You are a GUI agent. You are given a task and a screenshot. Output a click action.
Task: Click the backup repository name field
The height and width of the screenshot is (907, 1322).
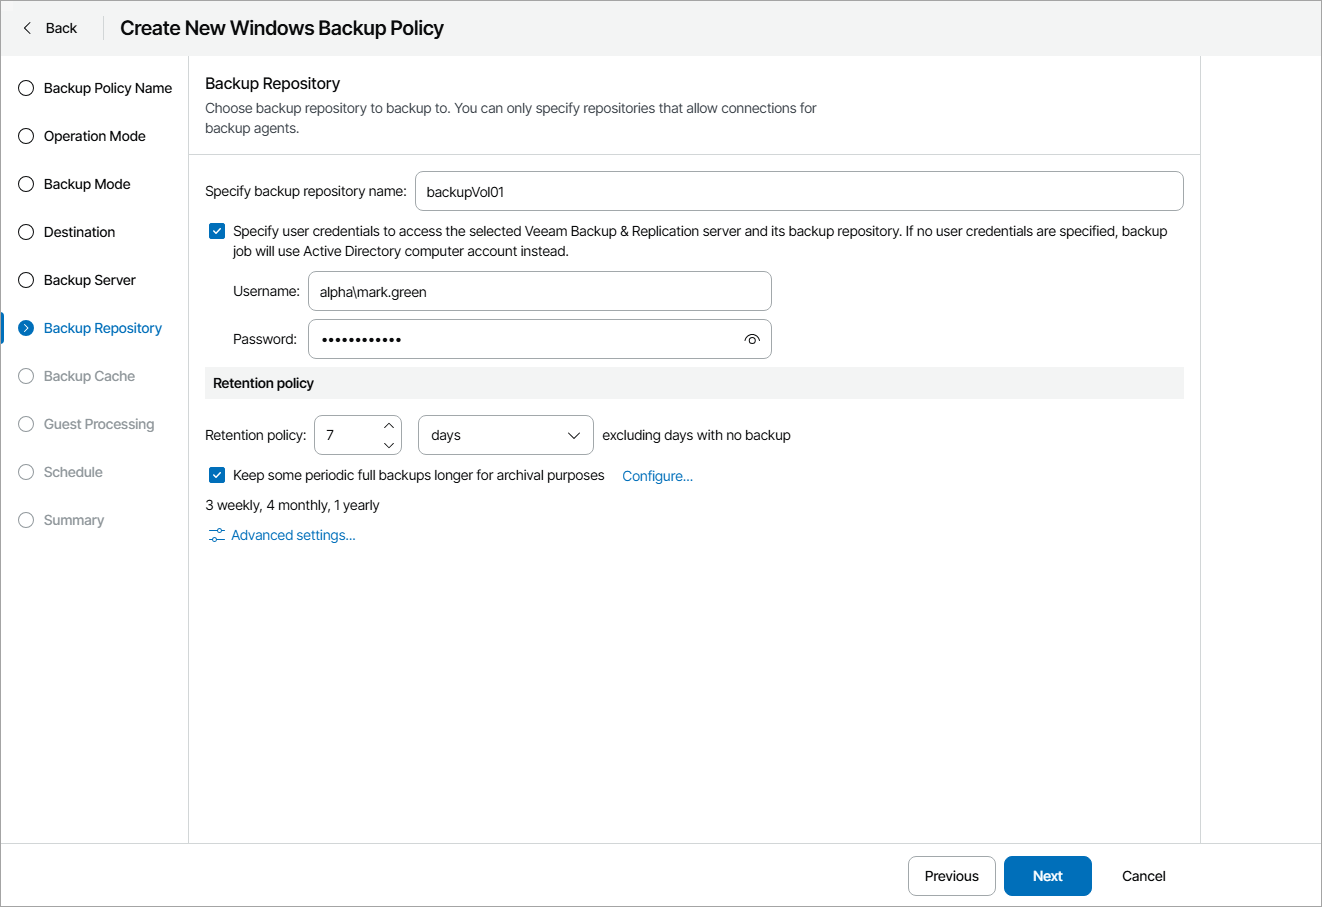click(798, 191)
